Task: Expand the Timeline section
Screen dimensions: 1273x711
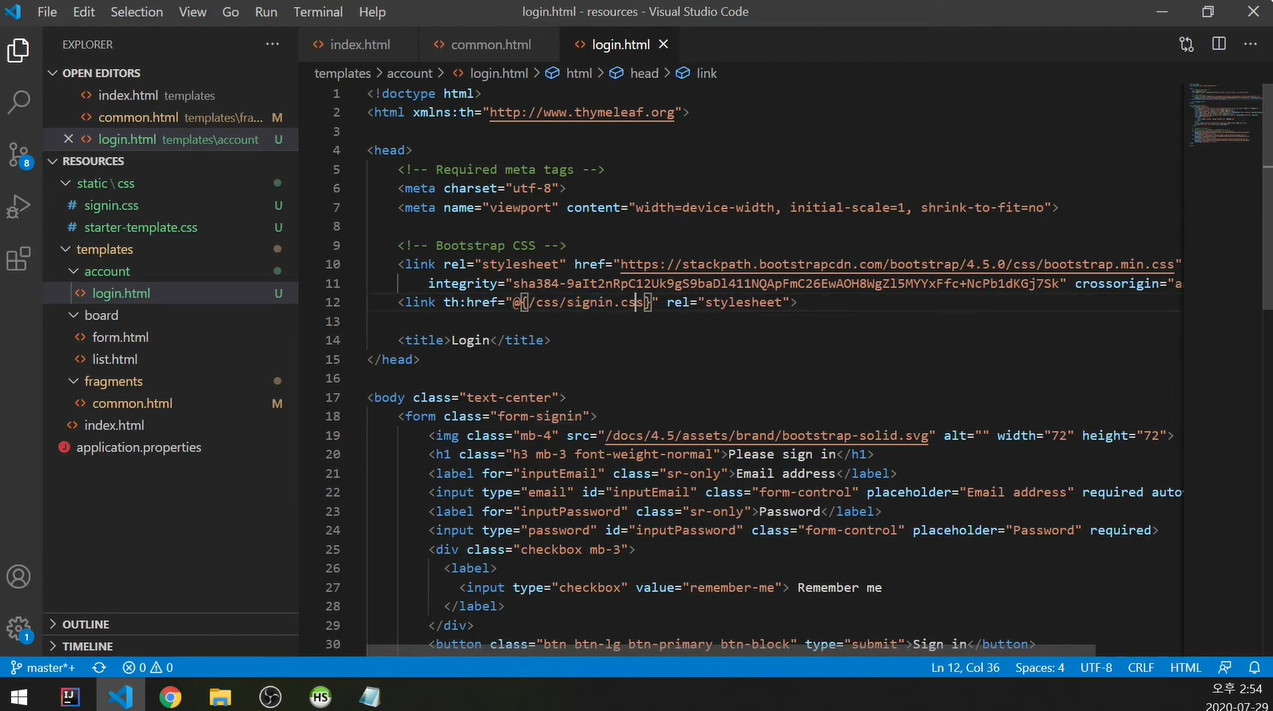Action: click(170, 646)
